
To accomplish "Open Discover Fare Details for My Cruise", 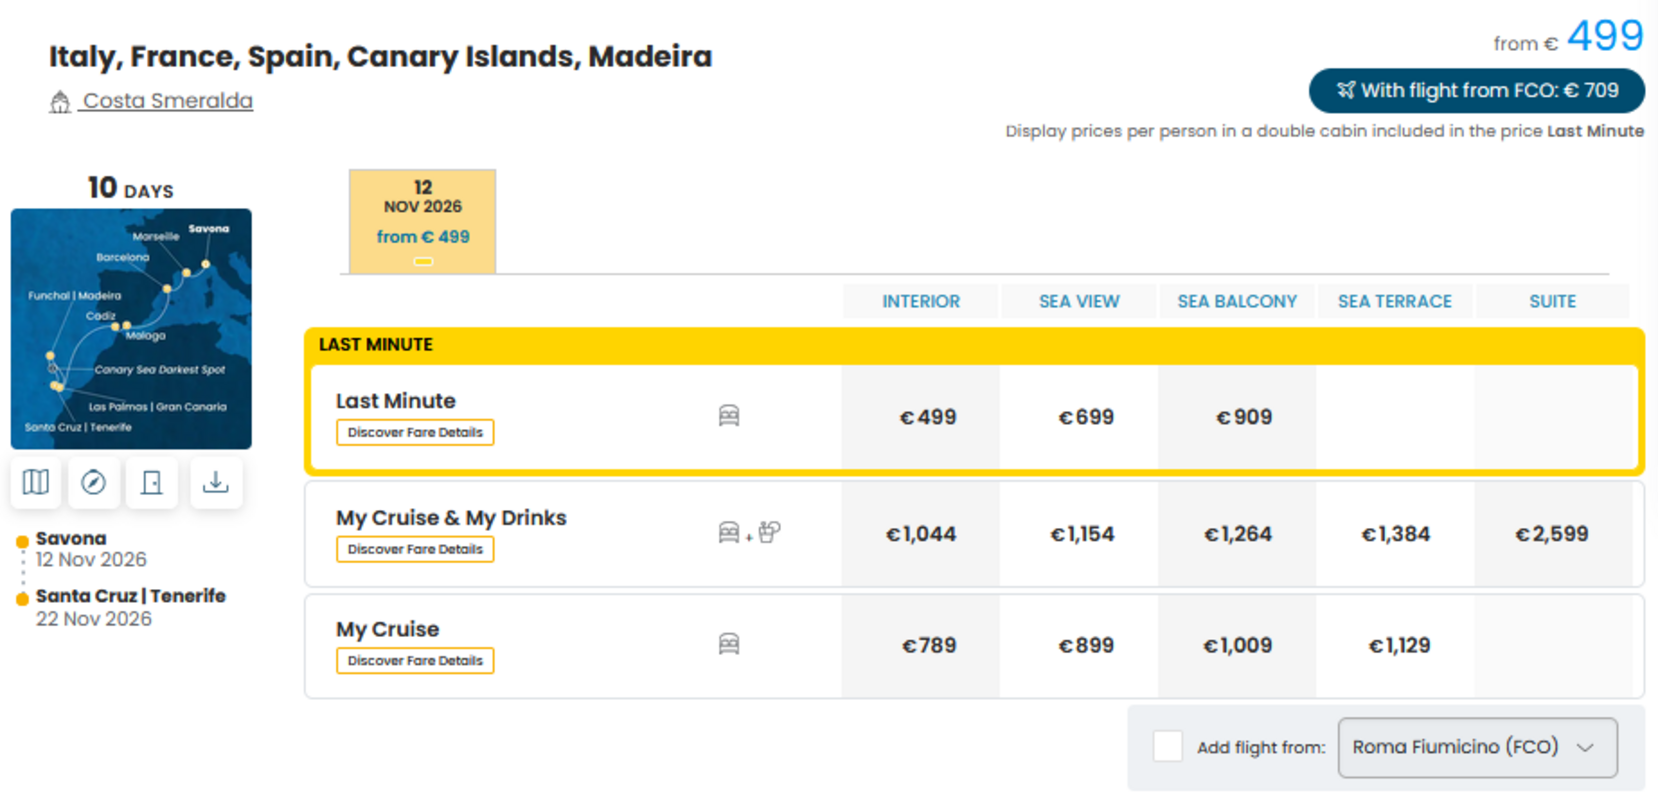I will click(x=415, y=661).
